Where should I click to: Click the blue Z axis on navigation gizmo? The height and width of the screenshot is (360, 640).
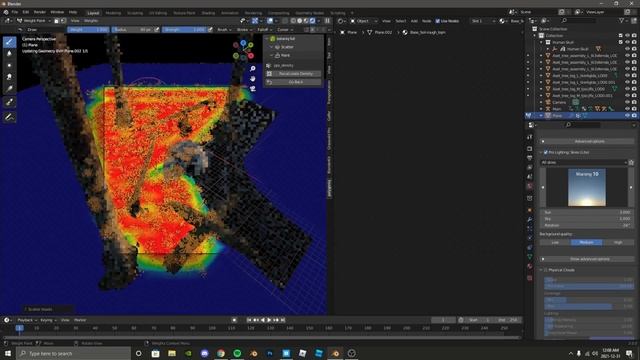click(243, 42)
